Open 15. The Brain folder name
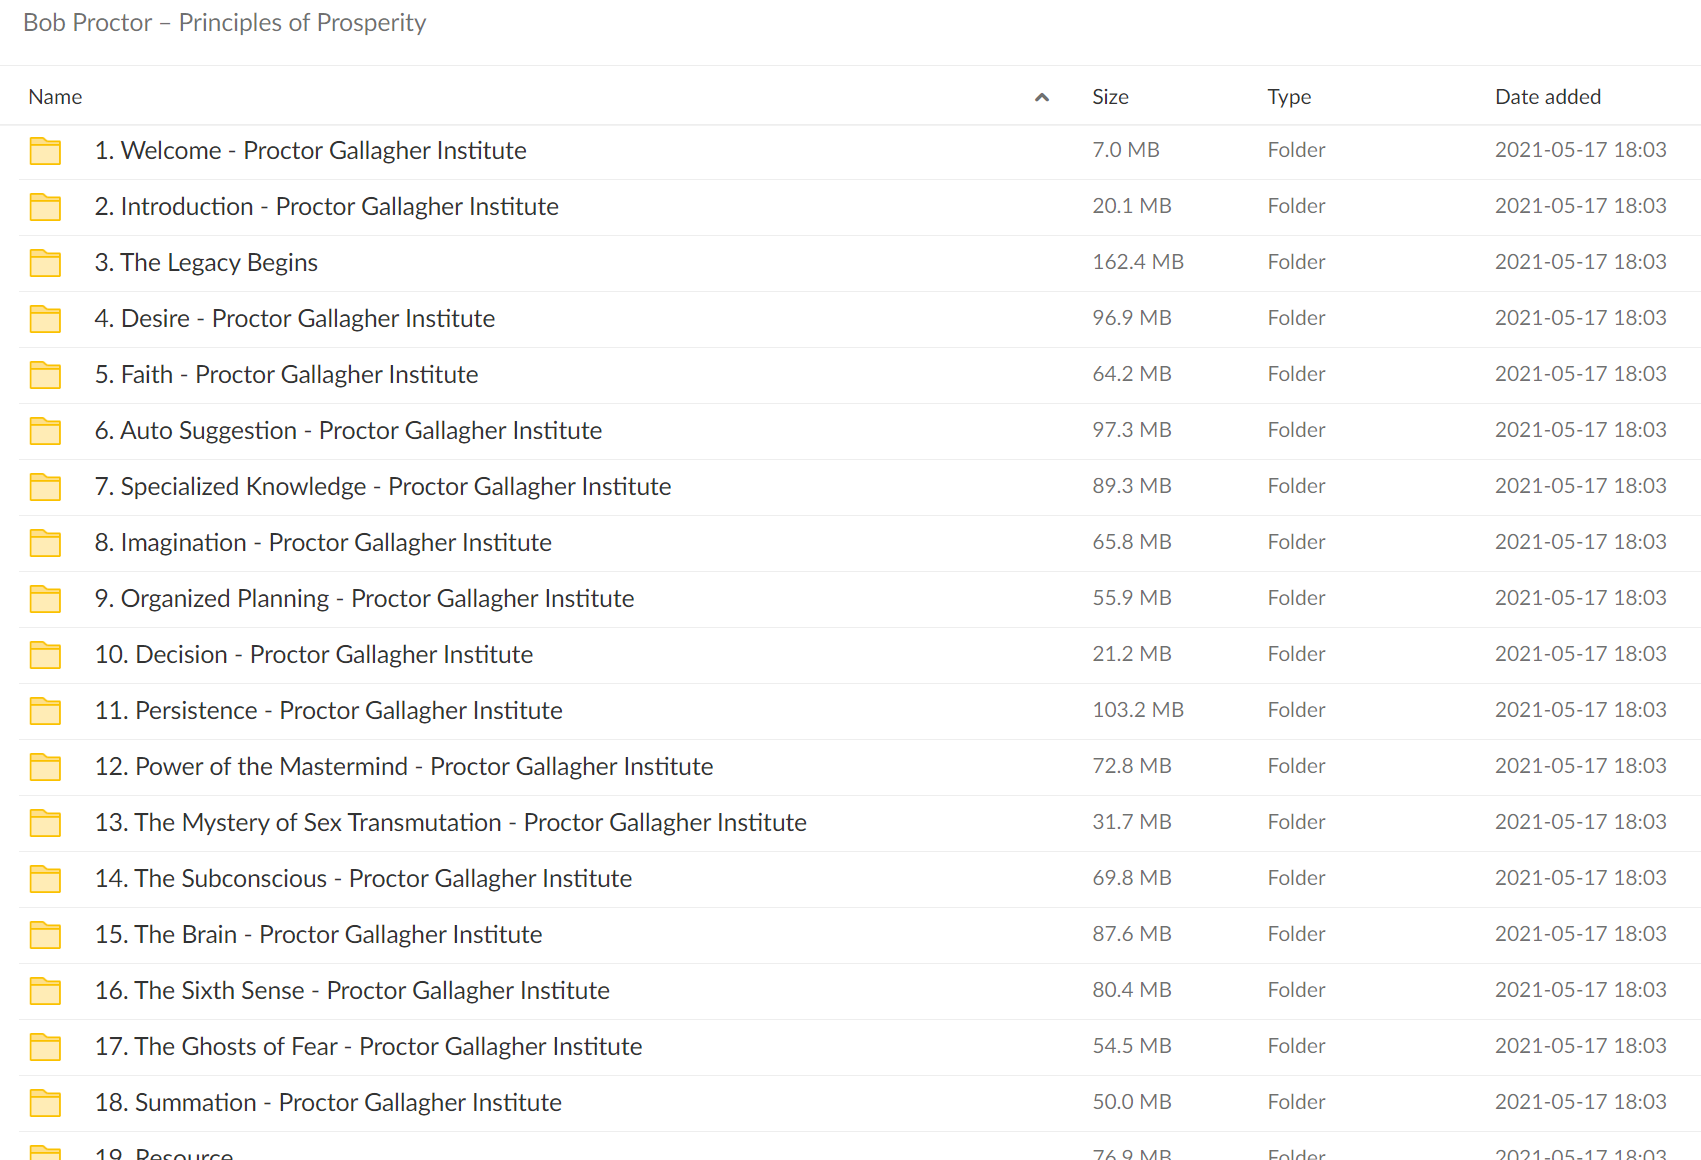 (x=318, y=934)
